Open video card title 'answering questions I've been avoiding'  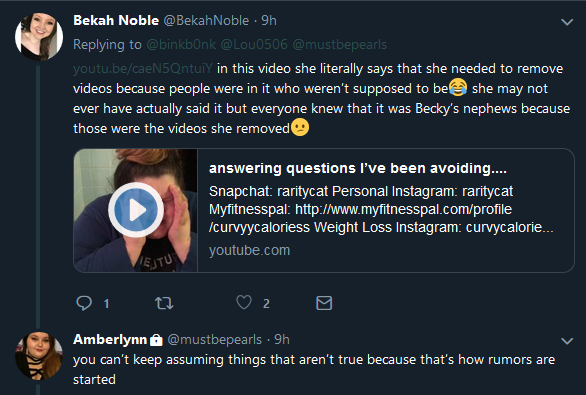click(358, 168)
